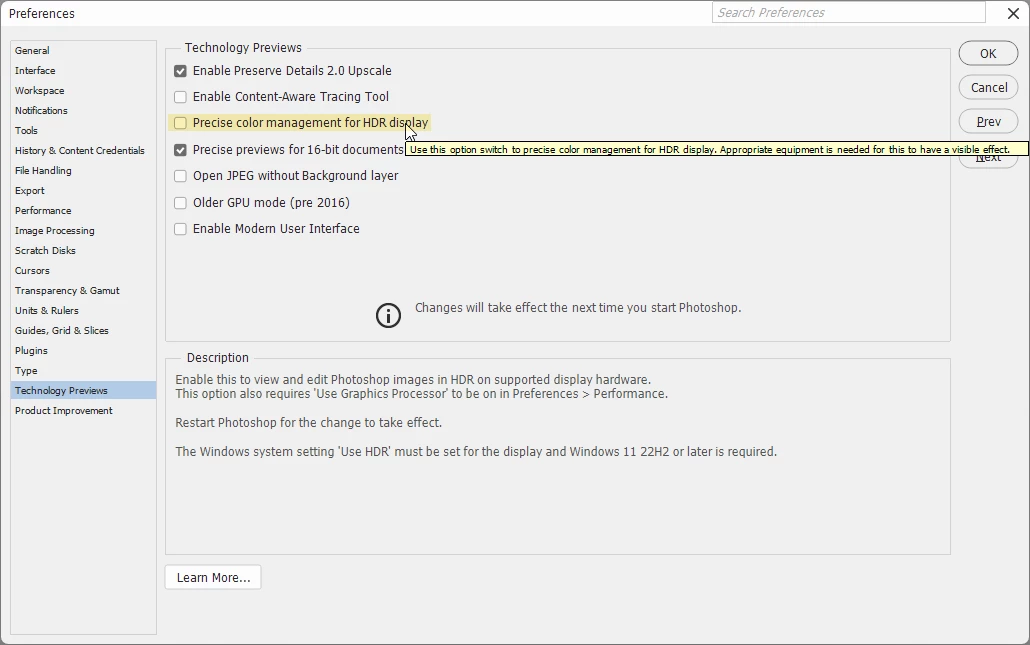Open Cursors preferences
Screen dimensions: 1030x645
coord(83,271)
